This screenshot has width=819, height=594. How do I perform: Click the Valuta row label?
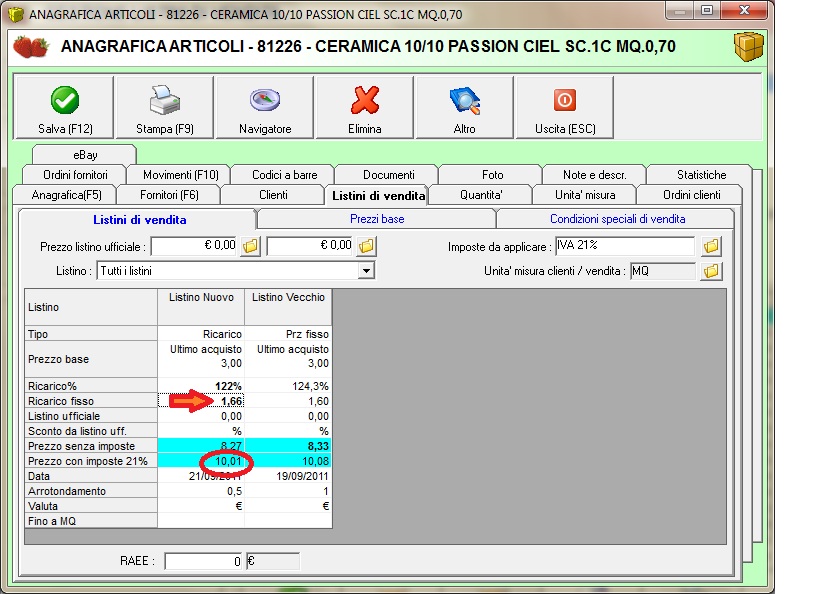[x=91, y=506]
